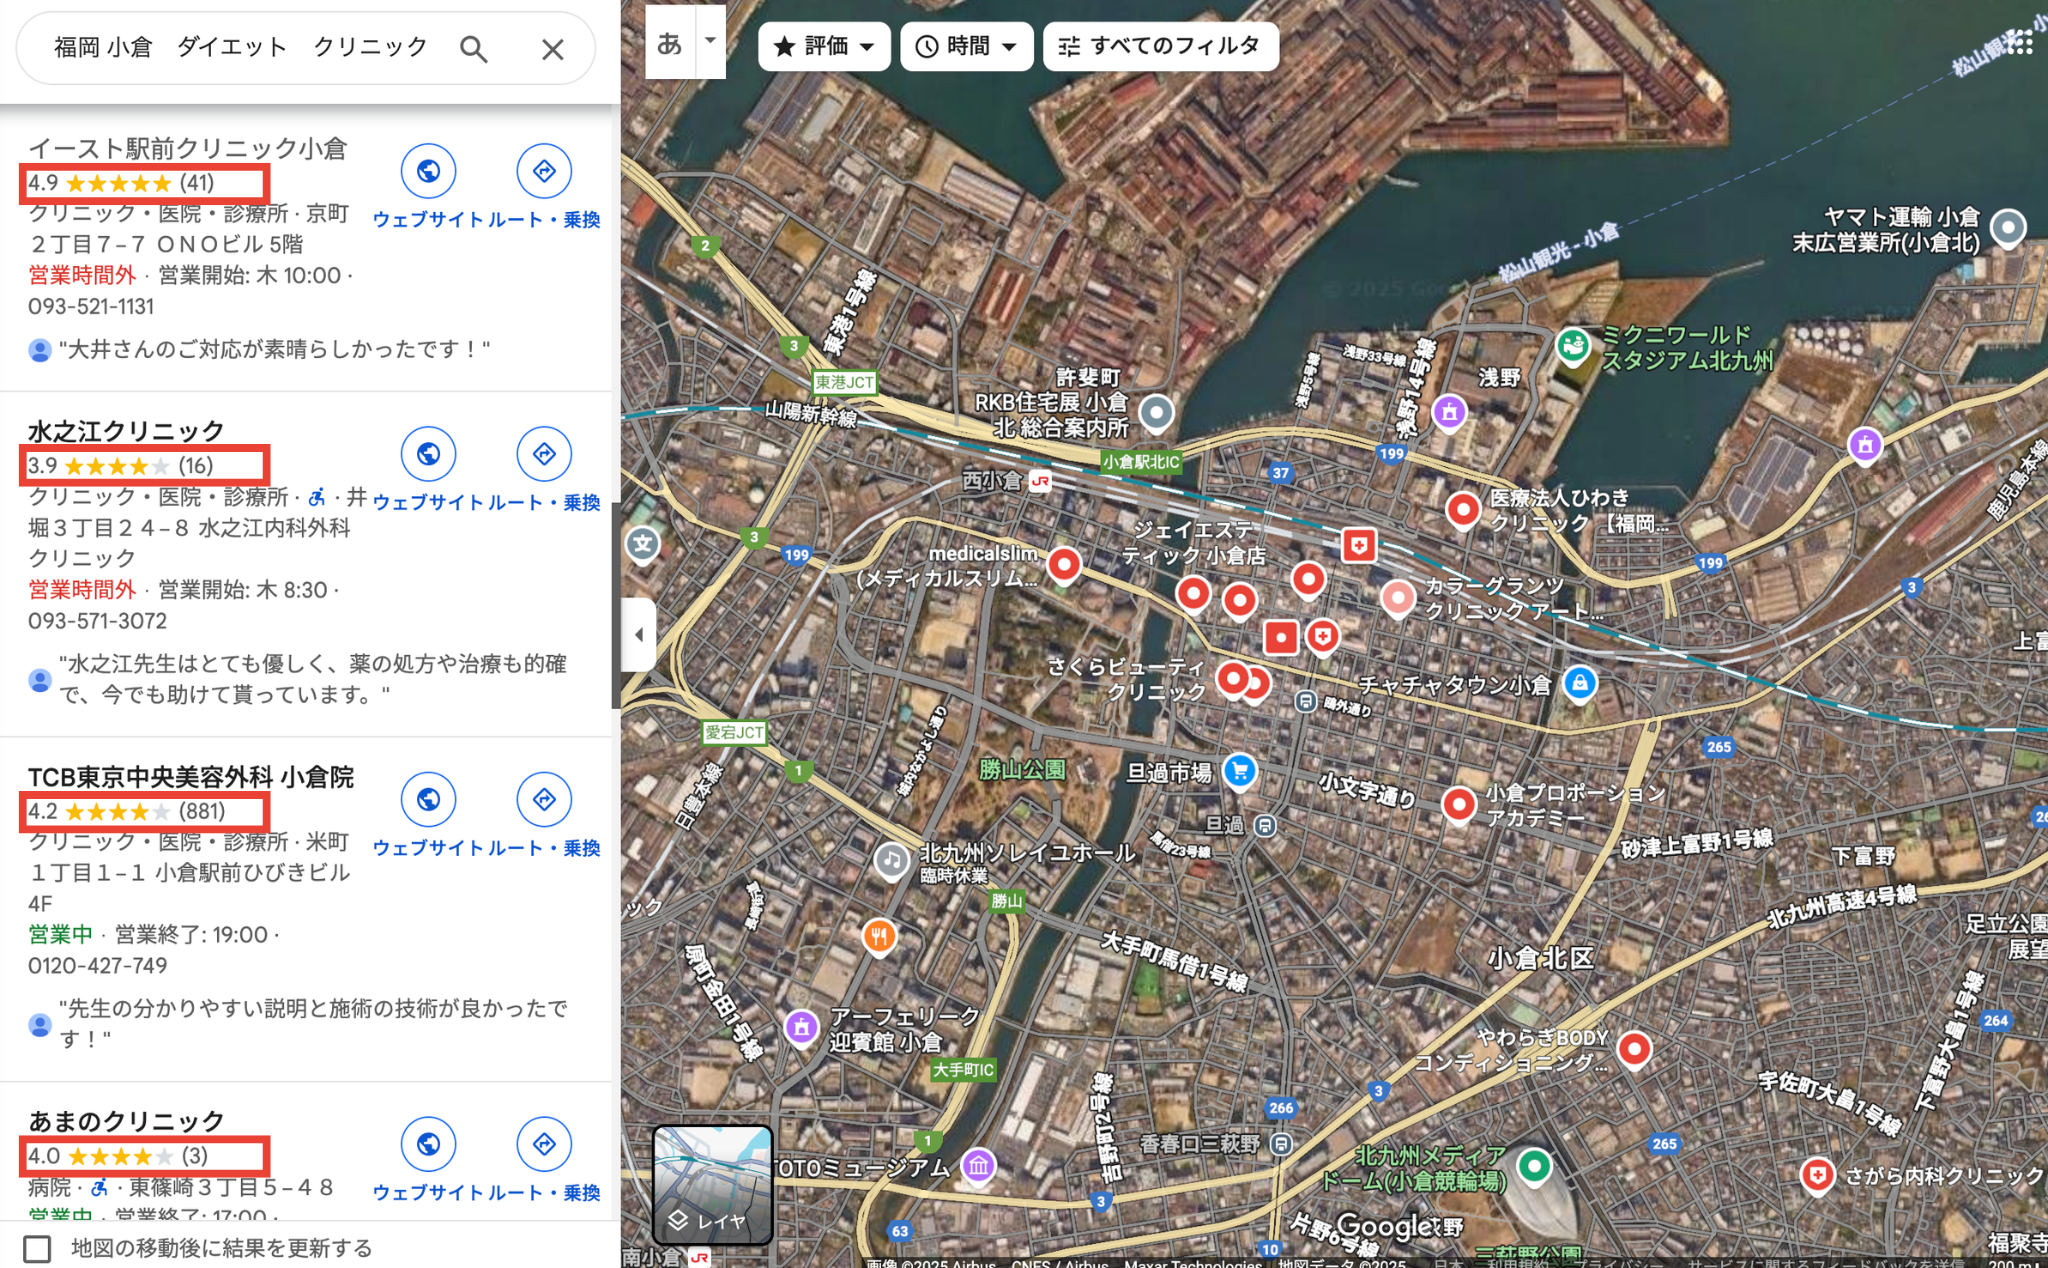Click the ミクニワールド スタジアム北九州 marker
This screenshot has height=1268, width=2048.
click(1573, 346)
